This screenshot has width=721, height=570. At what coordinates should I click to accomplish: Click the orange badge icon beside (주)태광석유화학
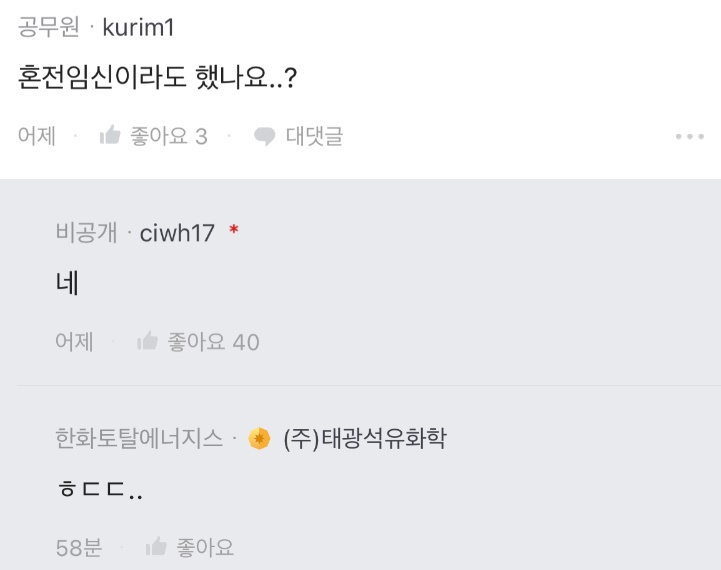[x=260, y=438]
